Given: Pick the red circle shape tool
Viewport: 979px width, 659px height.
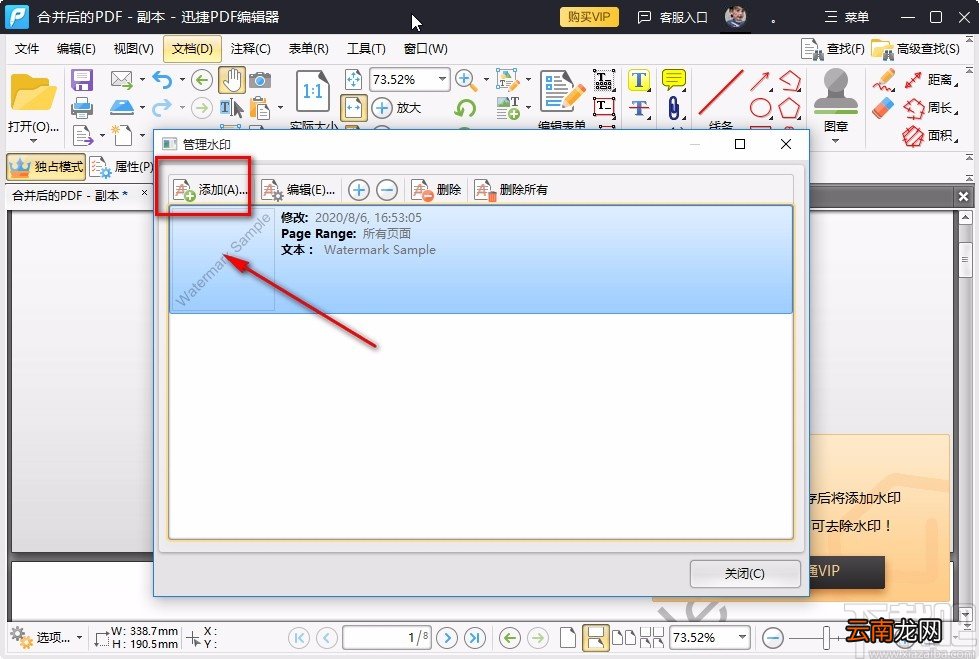Looking at the screenshot, I should click(760, 108).
